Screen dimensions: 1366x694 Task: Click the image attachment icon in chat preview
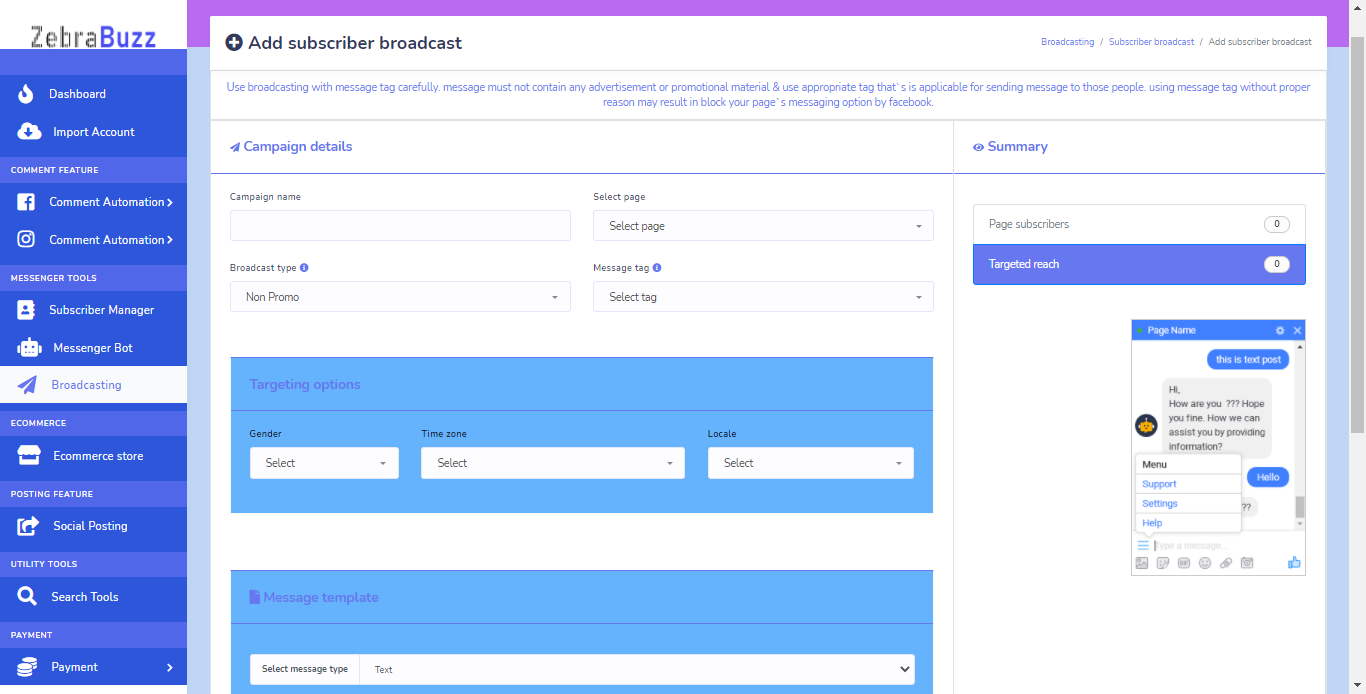click(1142, 563)
